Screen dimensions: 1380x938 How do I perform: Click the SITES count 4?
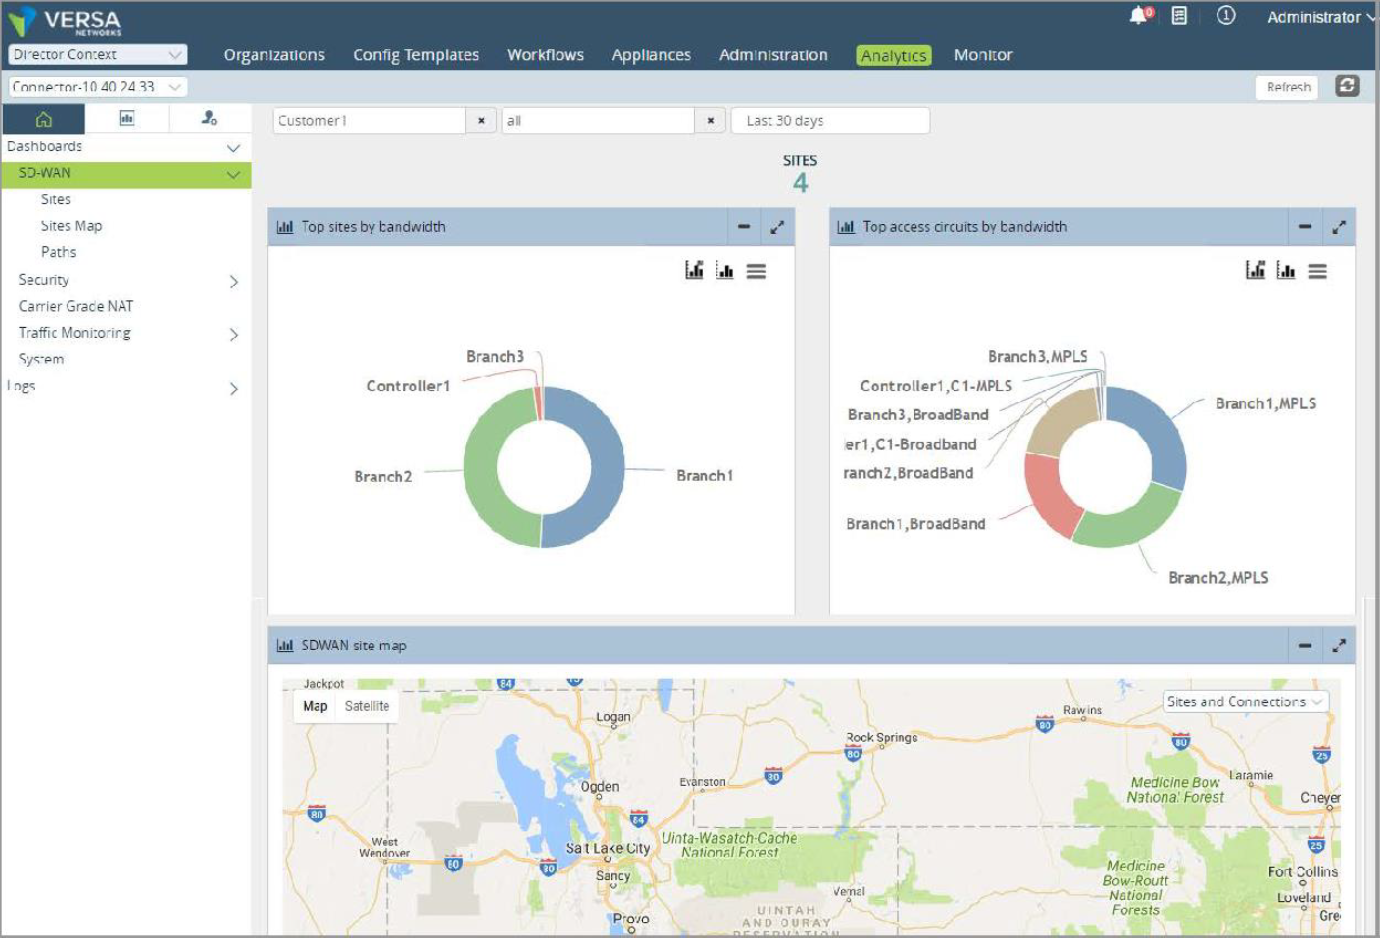pos(800,183)
